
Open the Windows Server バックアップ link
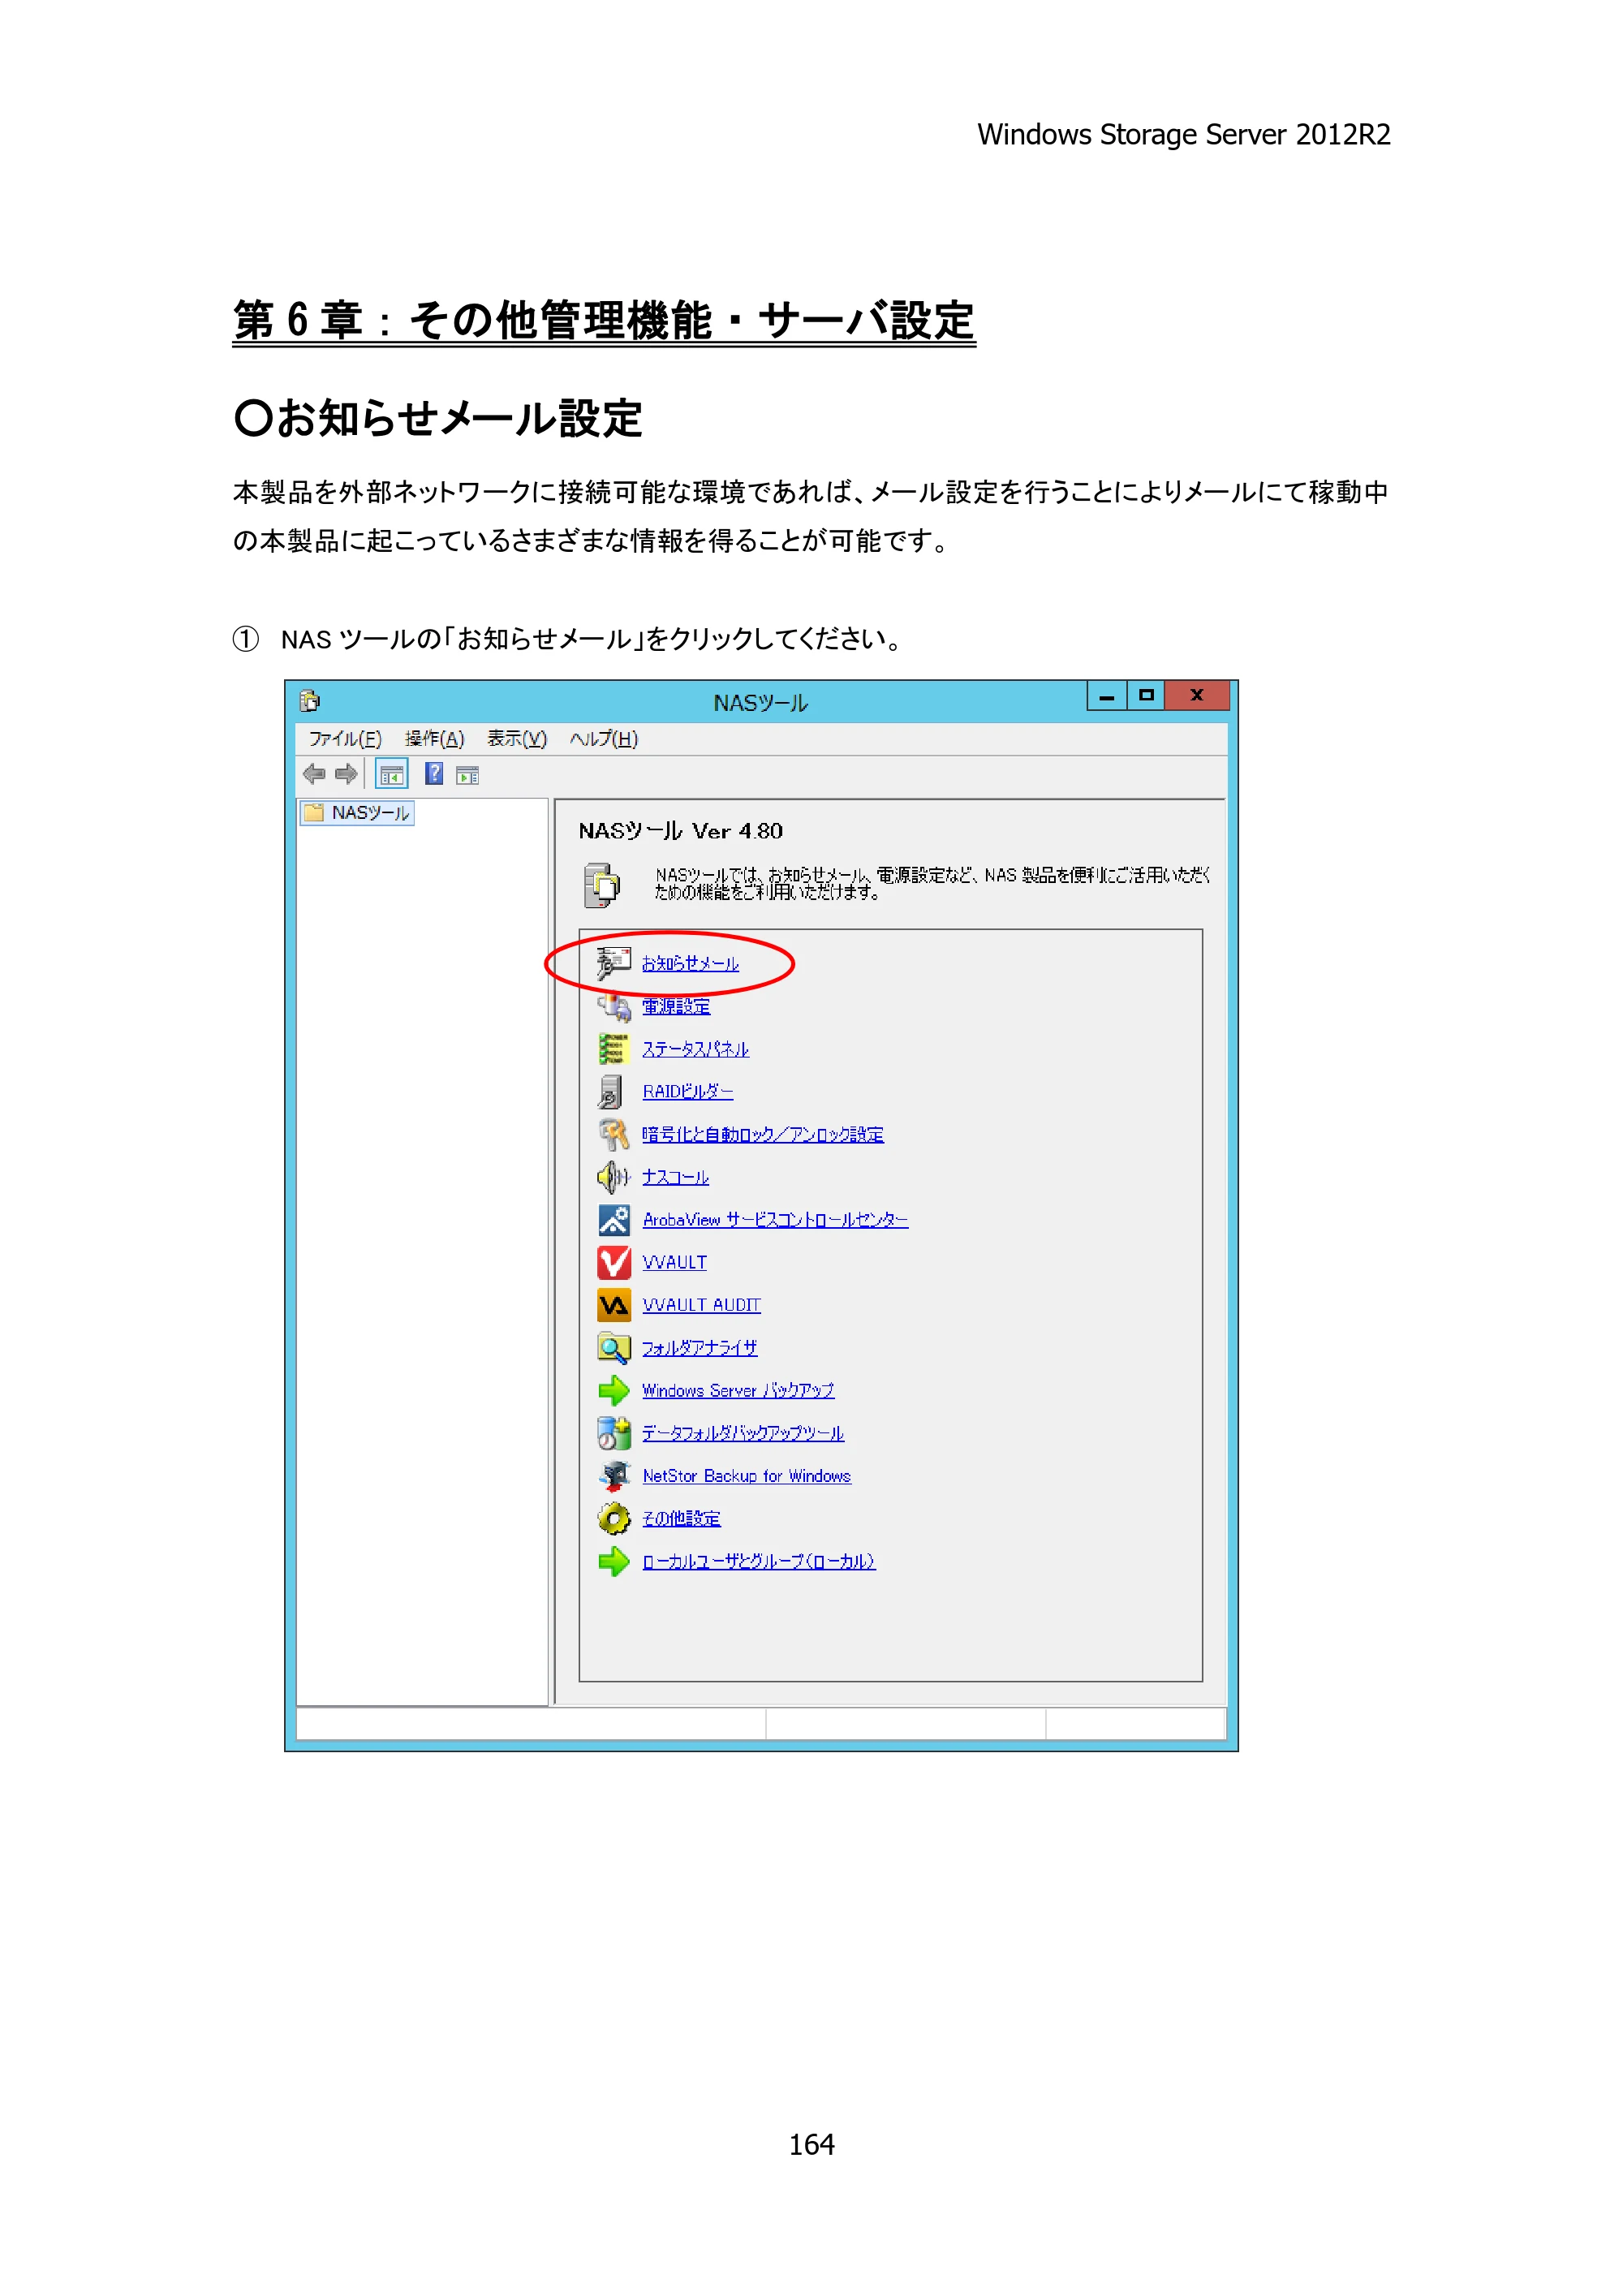pyautogui.click(x=737, y=1390)
